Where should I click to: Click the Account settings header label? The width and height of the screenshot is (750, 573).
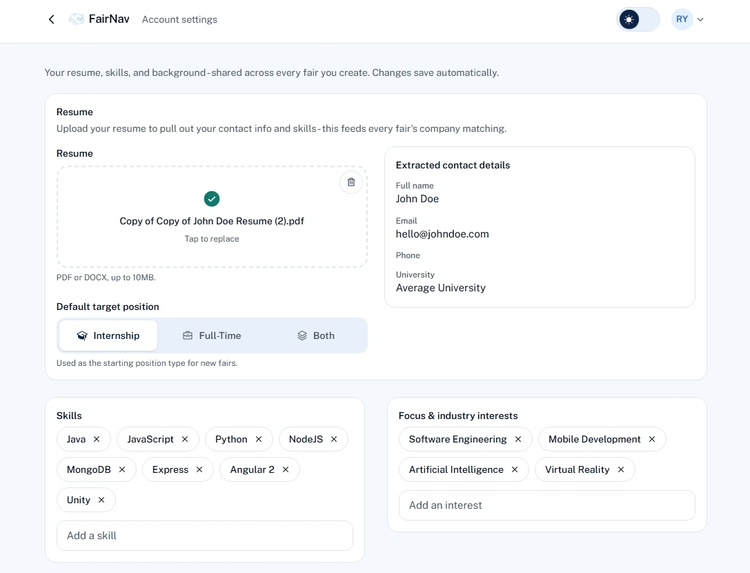point(179,20)
